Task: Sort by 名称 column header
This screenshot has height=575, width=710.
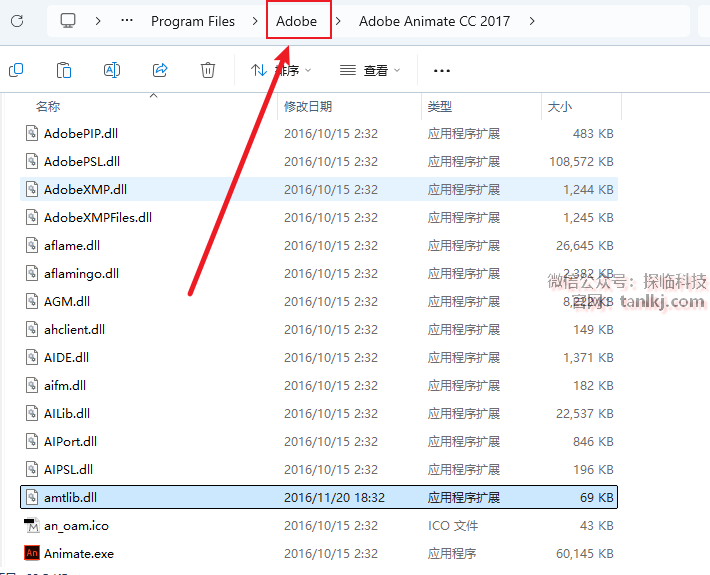Action: click(x=48, y=107)
